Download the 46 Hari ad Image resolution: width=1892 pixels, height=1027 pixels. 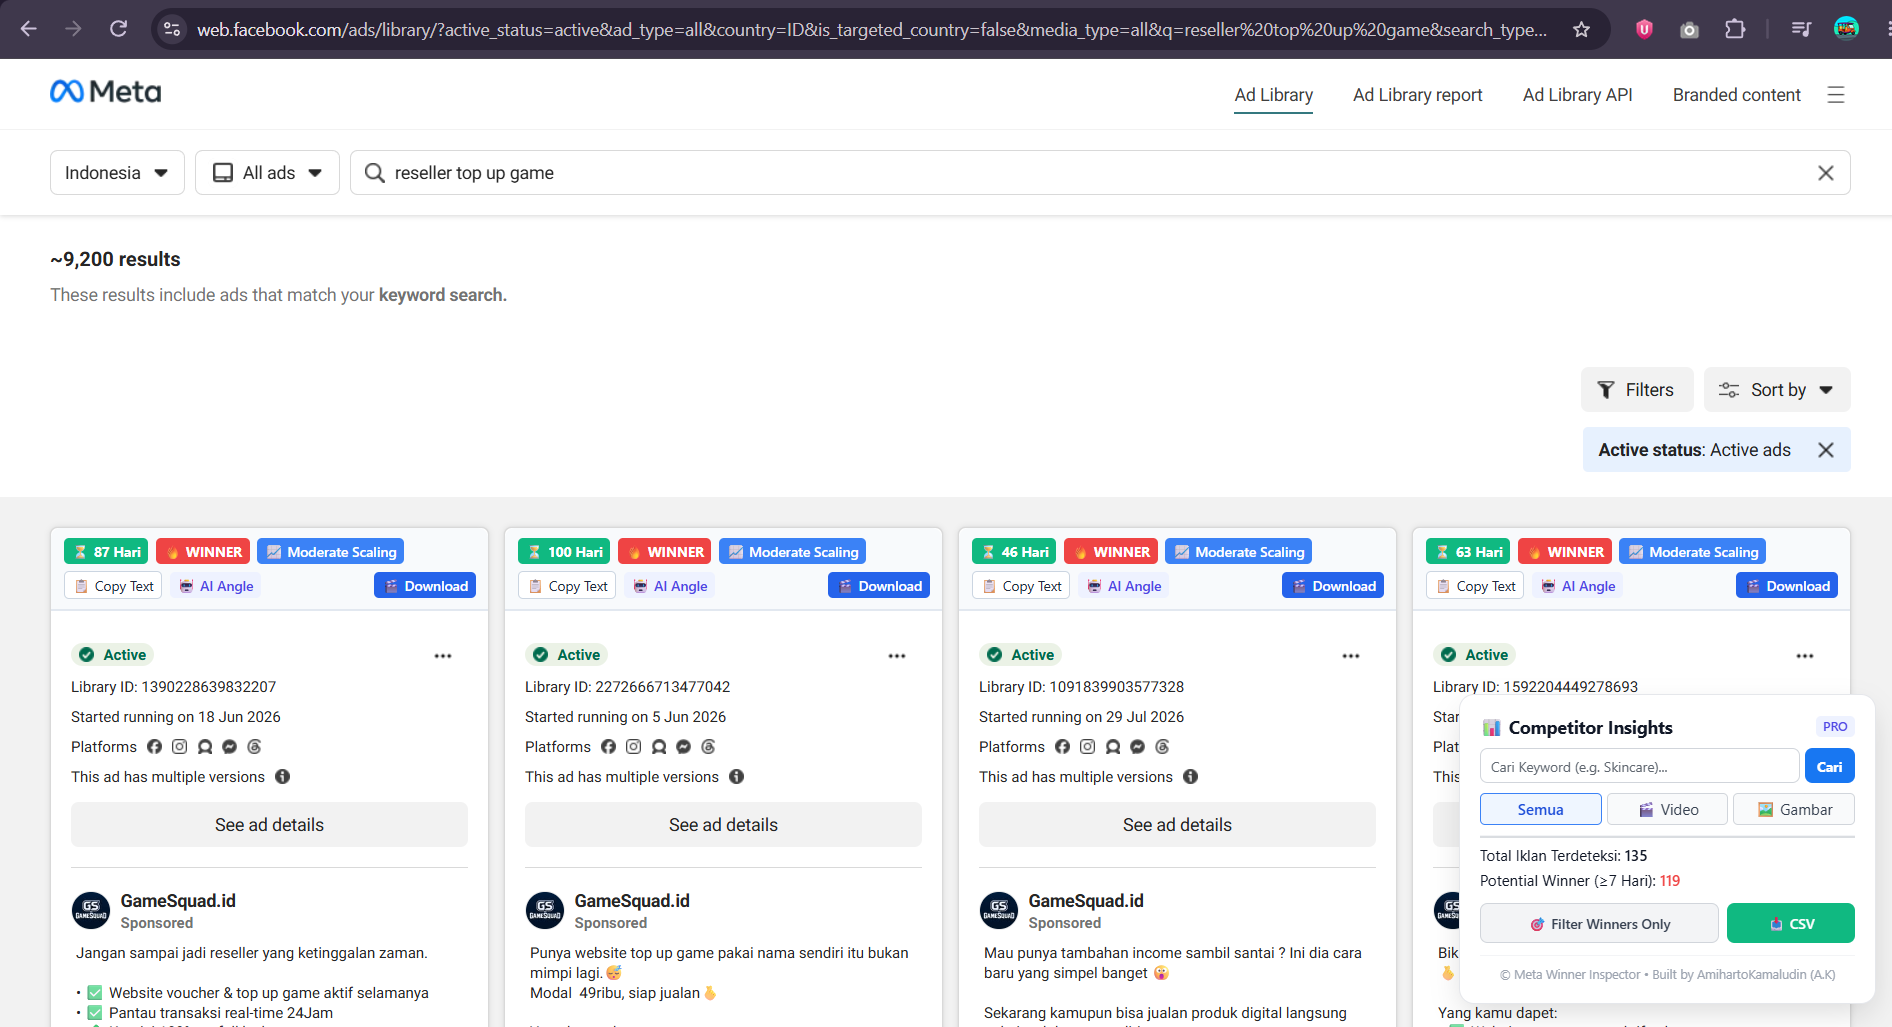pyautogui.click(x=1333, y=586)
